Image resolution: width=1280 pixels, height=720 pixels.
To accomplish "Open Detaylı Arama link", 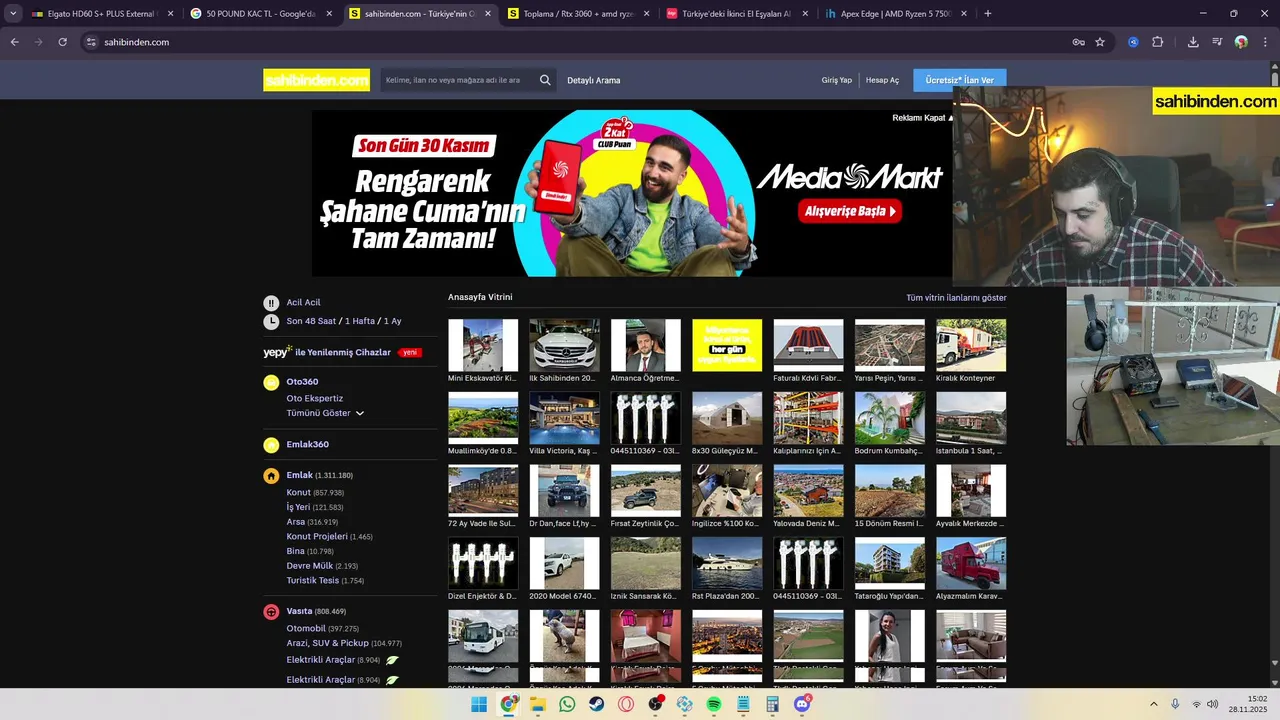I will pyautogui.click(x=594, y=80).
